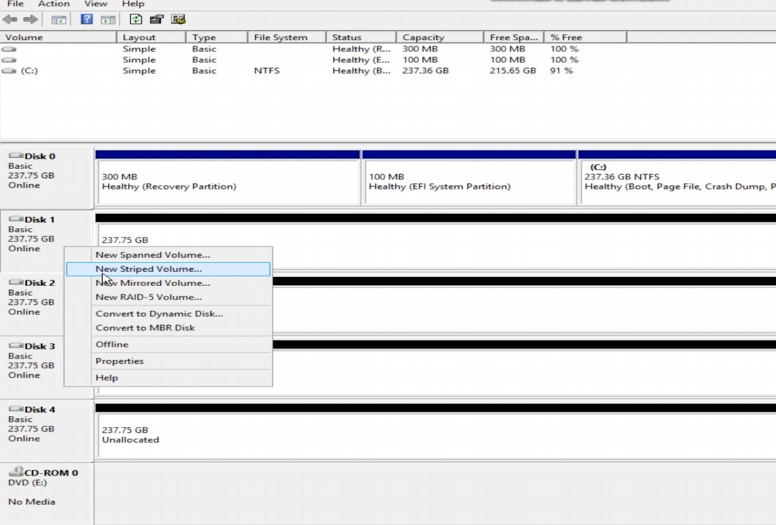This screenshot has height=525, width=776.
Task: Click 'Healthy (R...' status cell
Action: pyautogui.click(x=361, y=49)
